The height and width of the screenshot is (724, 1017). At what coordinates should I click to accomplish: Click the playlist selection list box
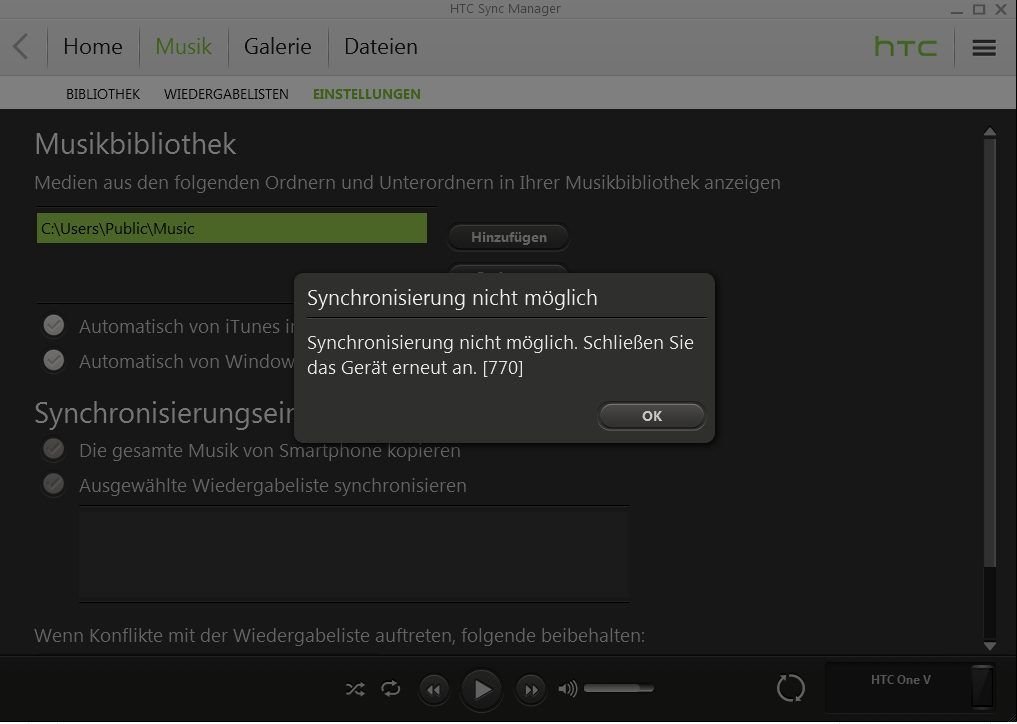click(x=354, y=555)
